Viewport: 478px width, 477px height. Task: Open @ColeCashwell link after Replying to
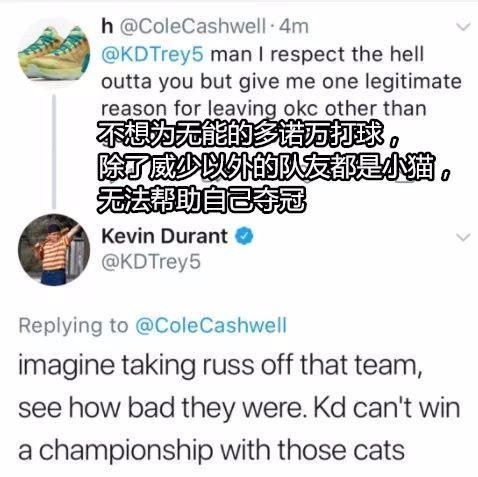tap(211, 326)
